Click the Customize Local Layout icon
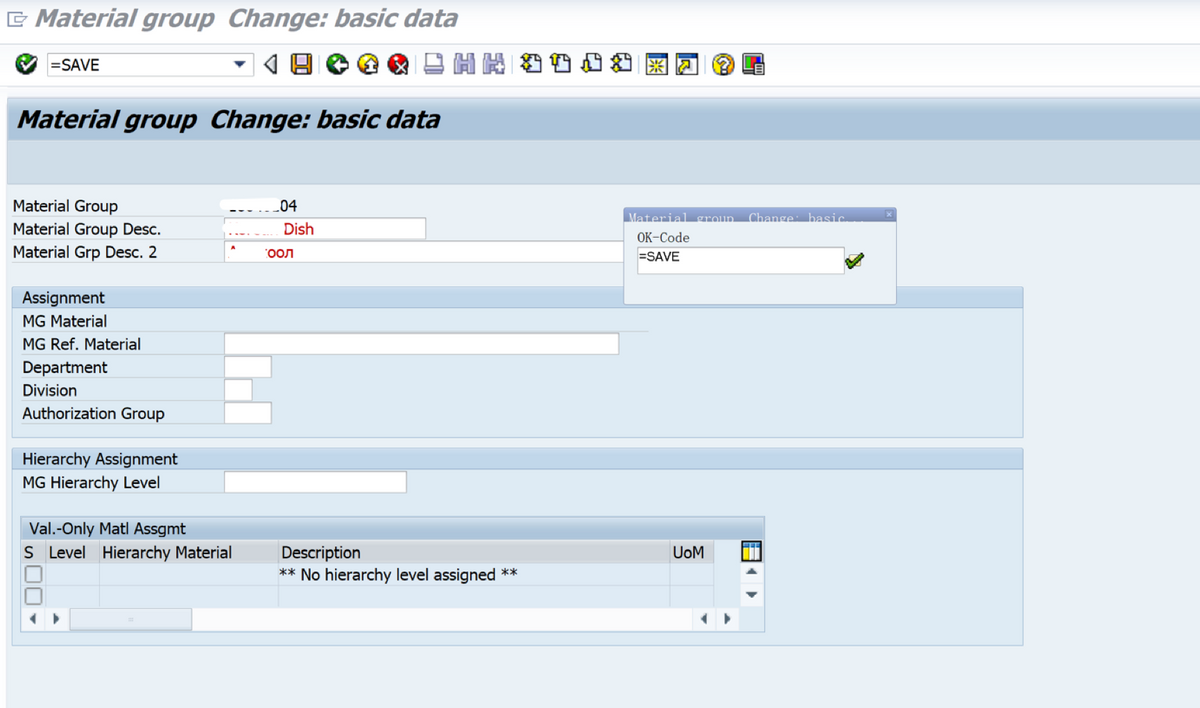The image size is (1200, 708). point(752,63)
